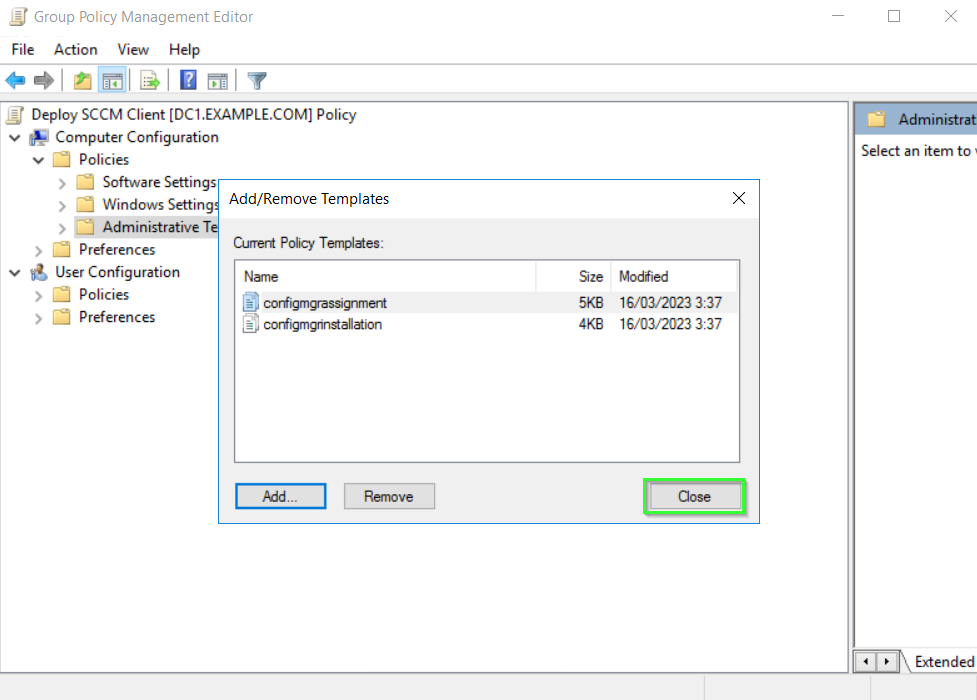Viewport: 977px width, 700px height.
Task: Open the Action menu
Action: tap(75, 49)
